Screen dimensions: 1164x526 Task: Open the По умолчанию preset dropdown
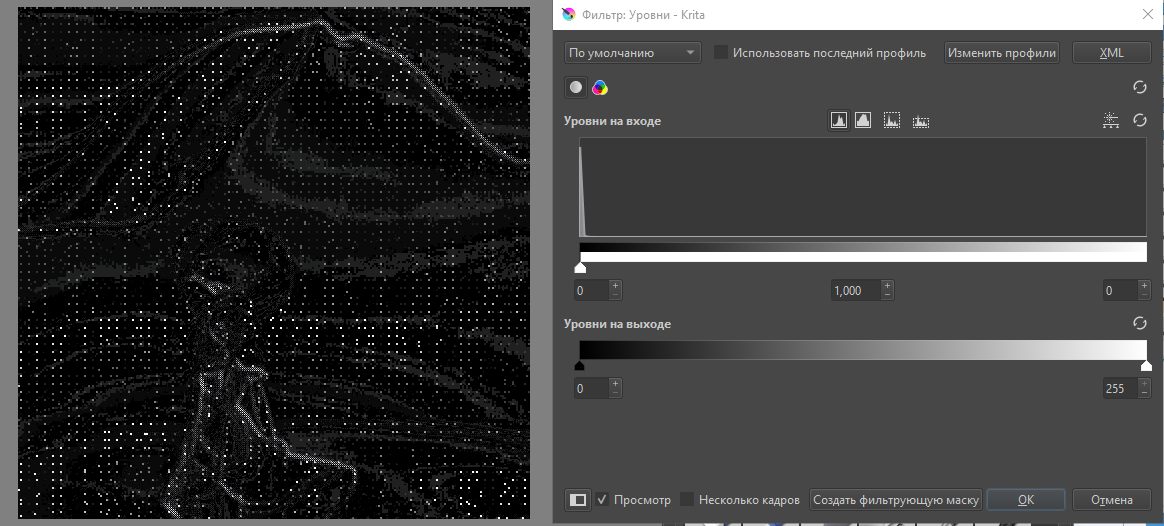tap(632, 53)
